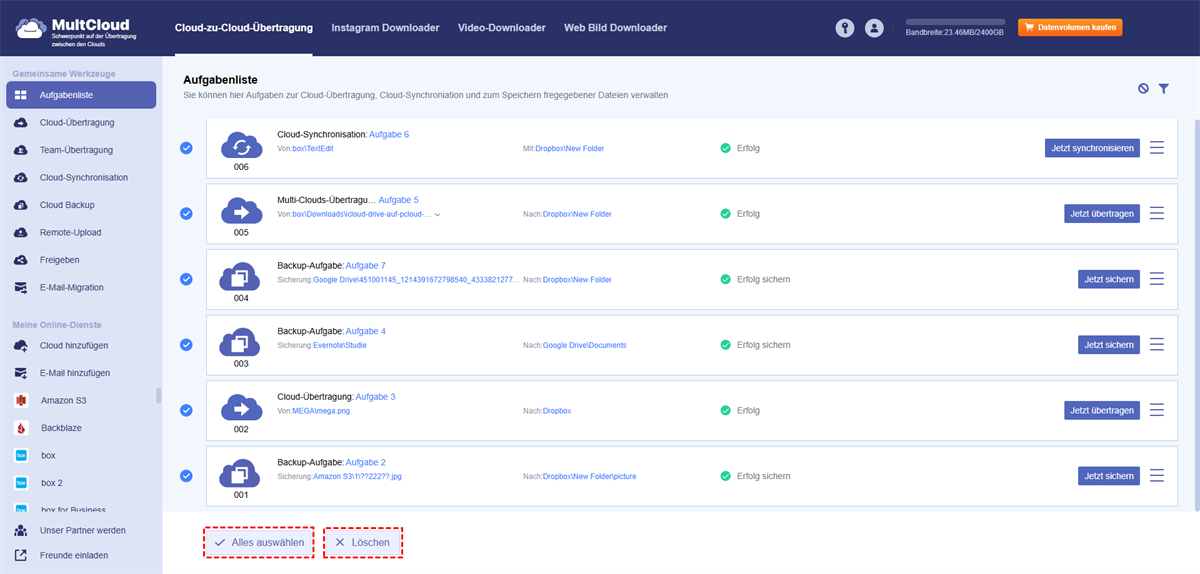
Task: Open the Video-Downloader tab
Action: pyautogui.click(x=502, y=28)
